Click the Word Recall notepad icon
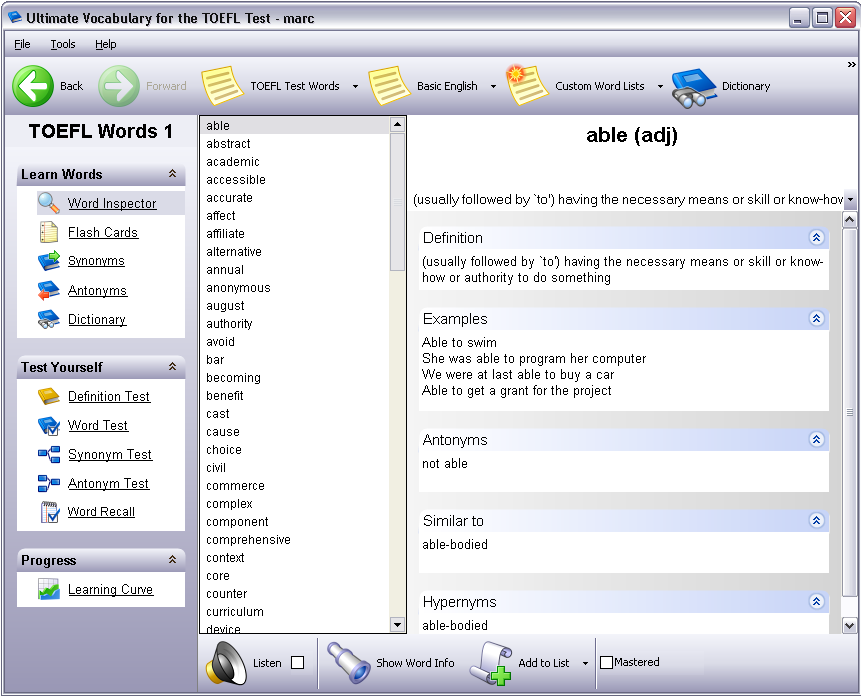 (49, 512)
